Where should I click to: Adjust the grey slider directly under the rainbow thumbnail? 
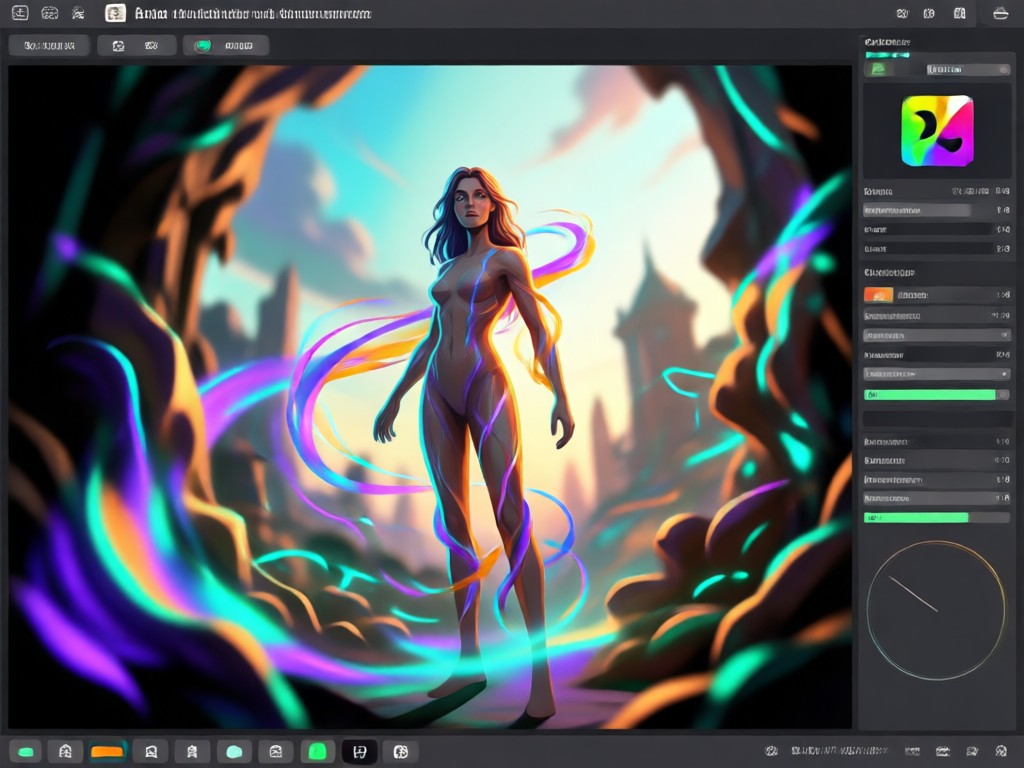tap(917, 210)
